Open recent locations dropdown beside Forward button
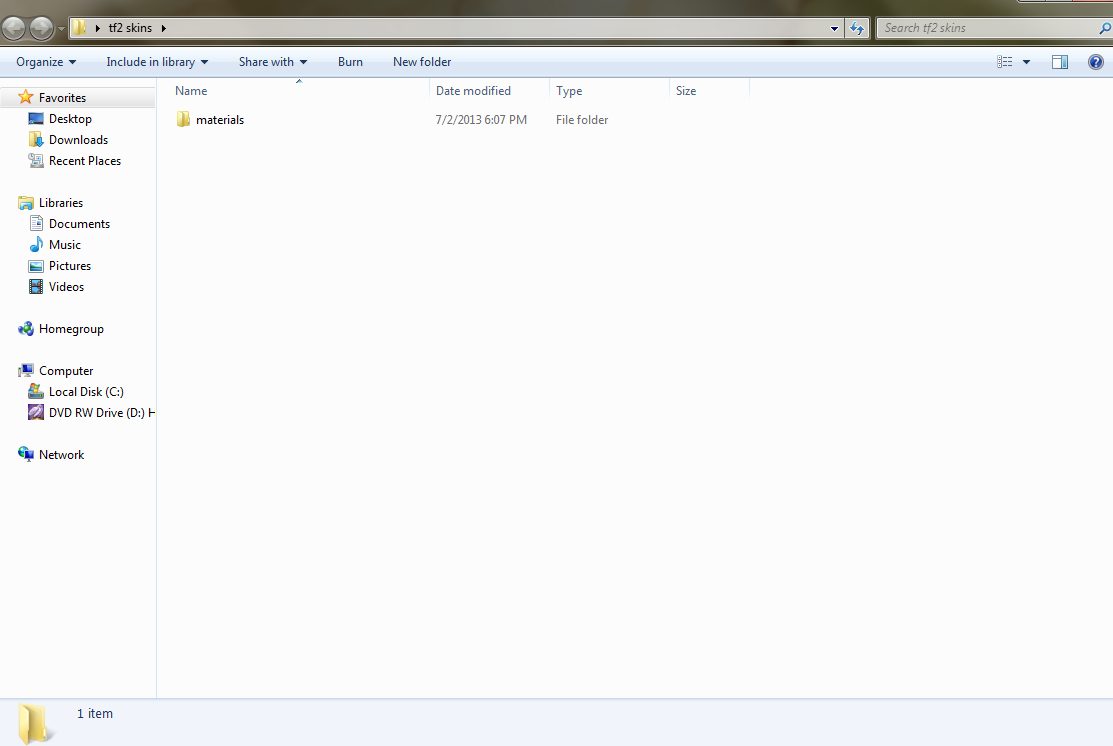1113x746 pixels. pyautogui.click(x=61, y=29)
